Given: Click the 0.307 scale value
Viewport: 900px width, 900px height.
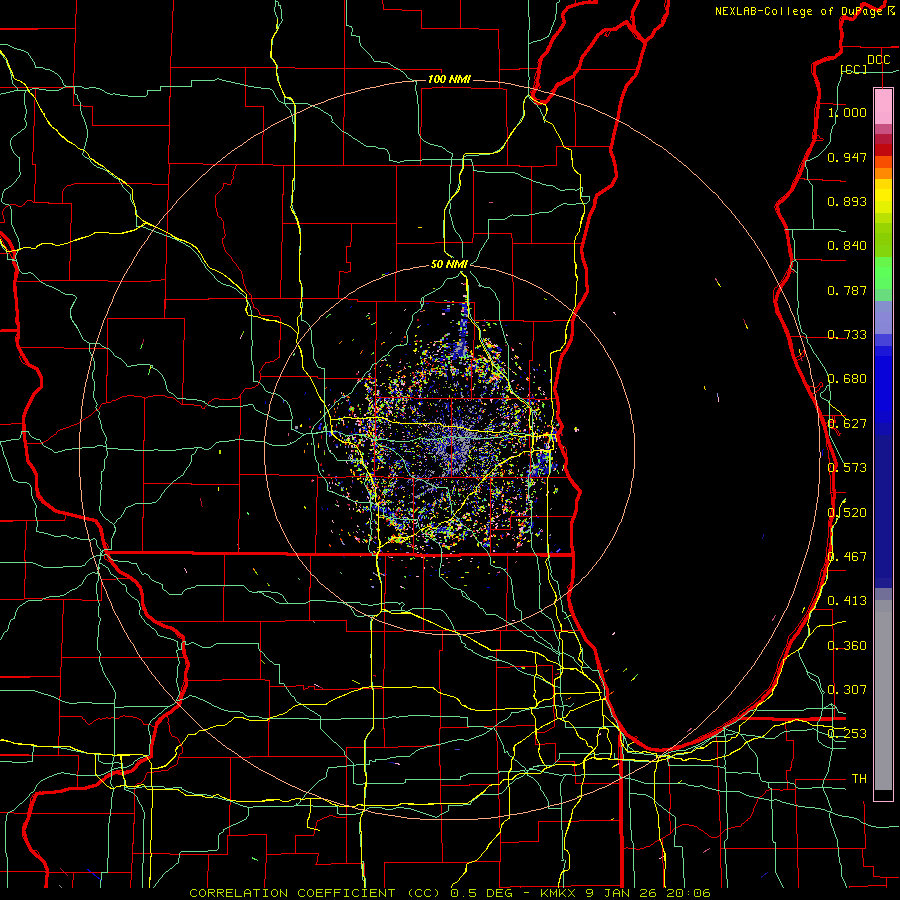Looking at the screenshot, I should click(x=847, y=690).
